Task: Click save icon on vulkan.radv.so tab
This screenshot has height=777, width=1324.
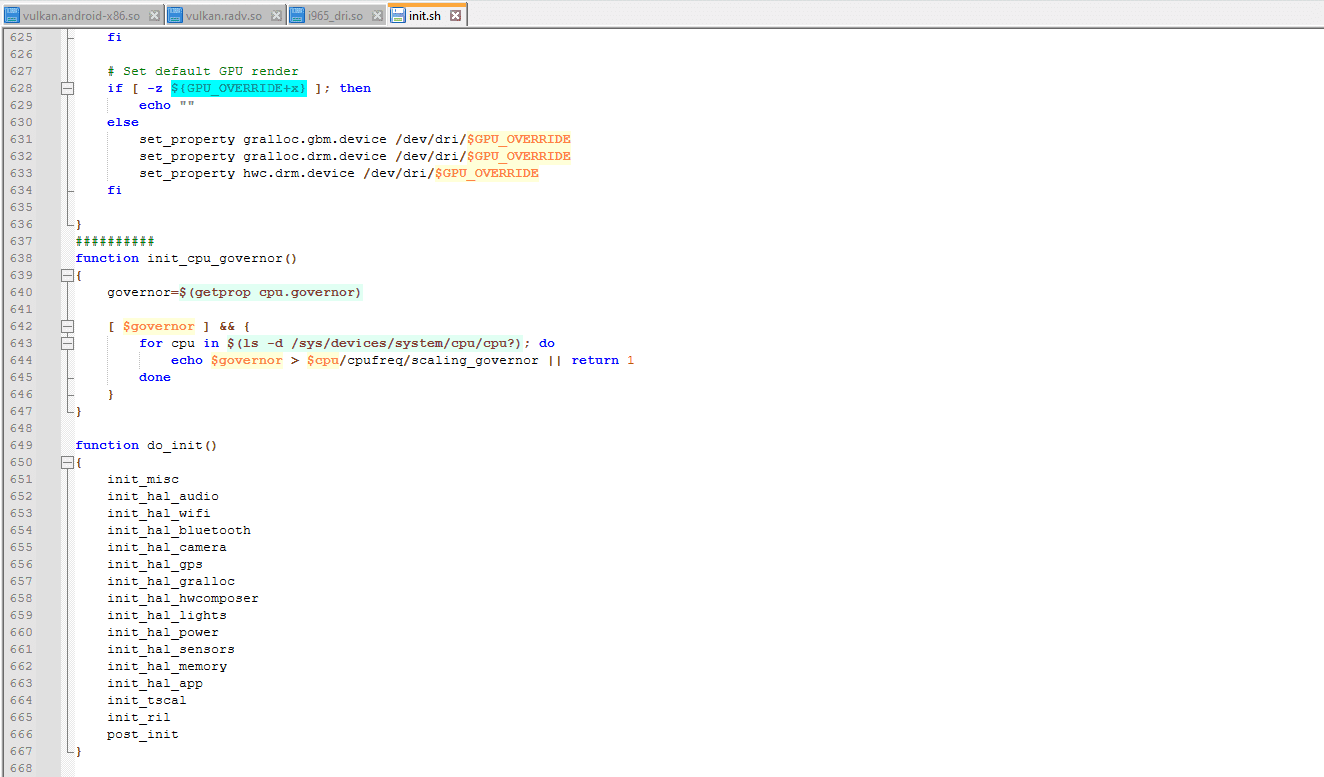Action: 176,16
